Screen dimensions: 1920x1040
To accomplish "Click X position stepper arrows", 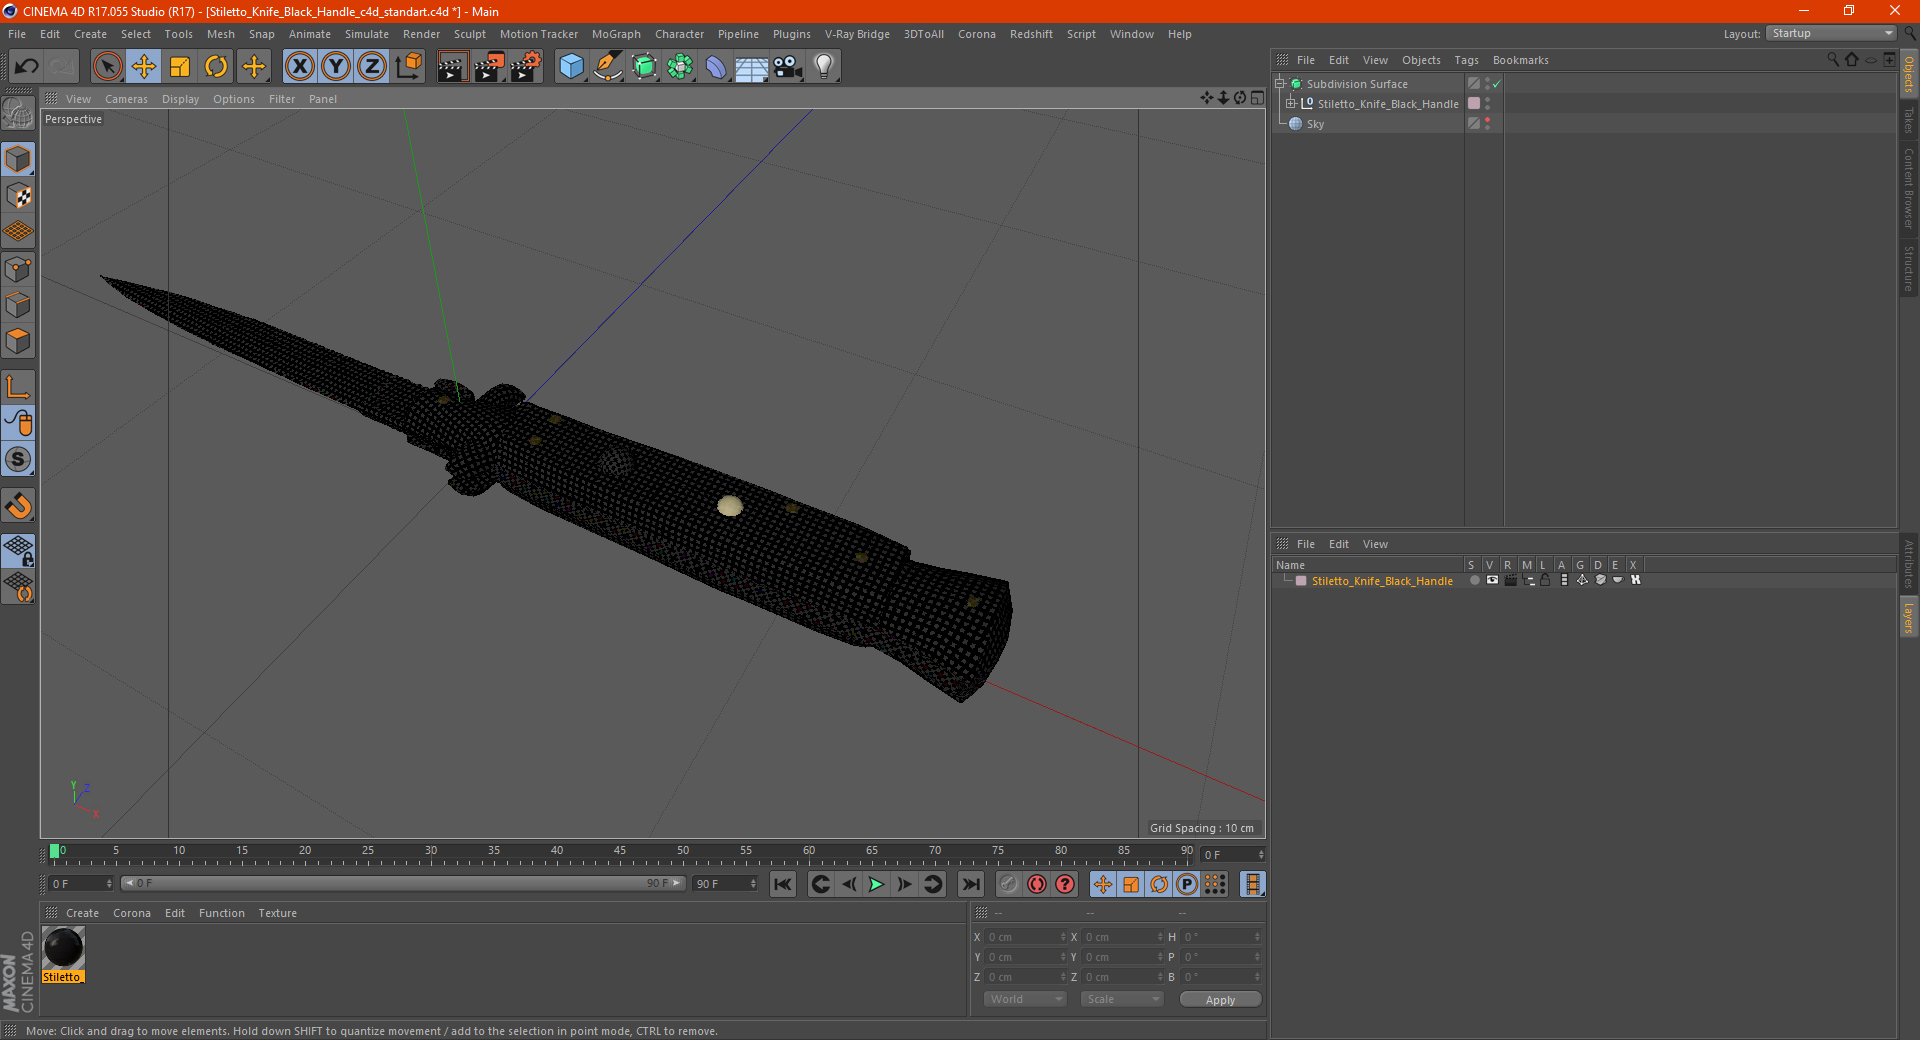I will point(1063,937).
